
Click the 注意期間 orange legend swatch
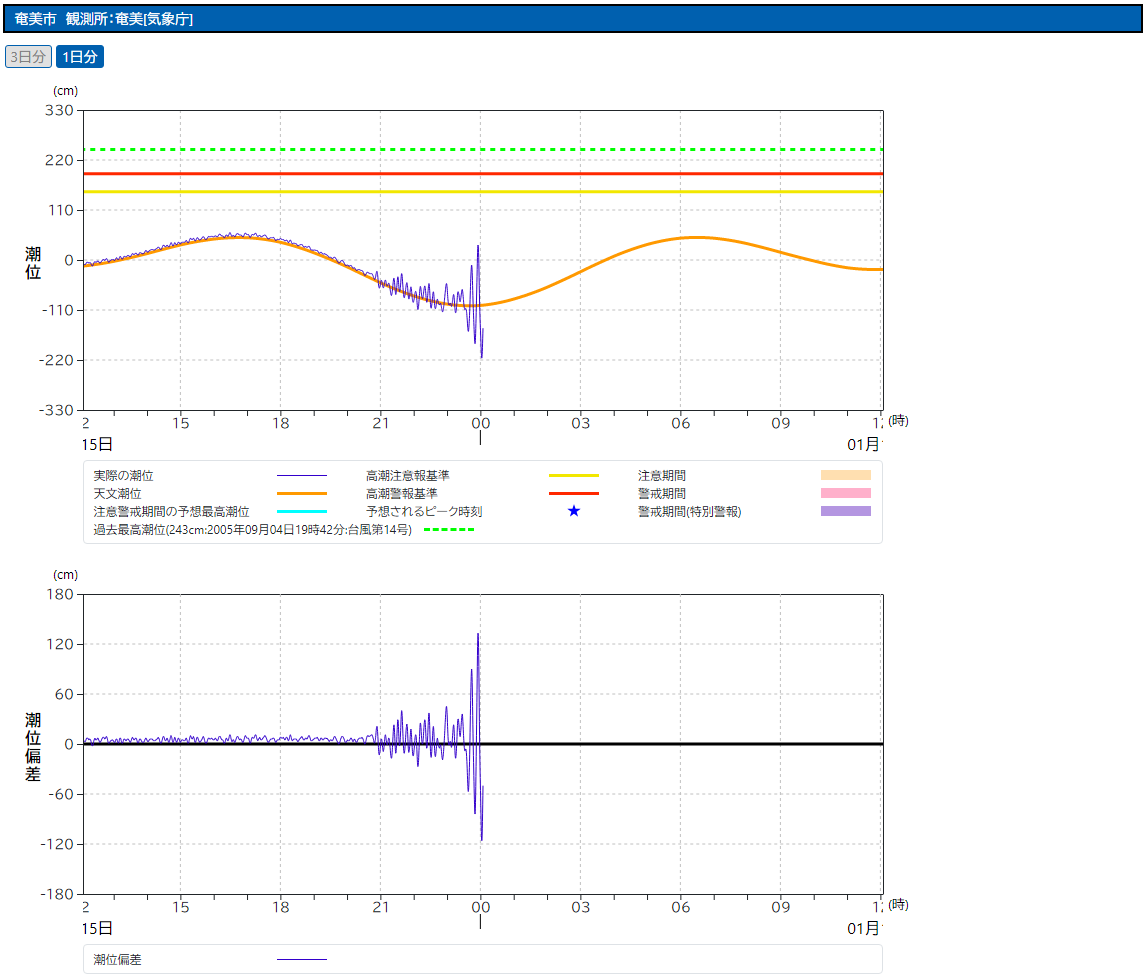point(846,475)
